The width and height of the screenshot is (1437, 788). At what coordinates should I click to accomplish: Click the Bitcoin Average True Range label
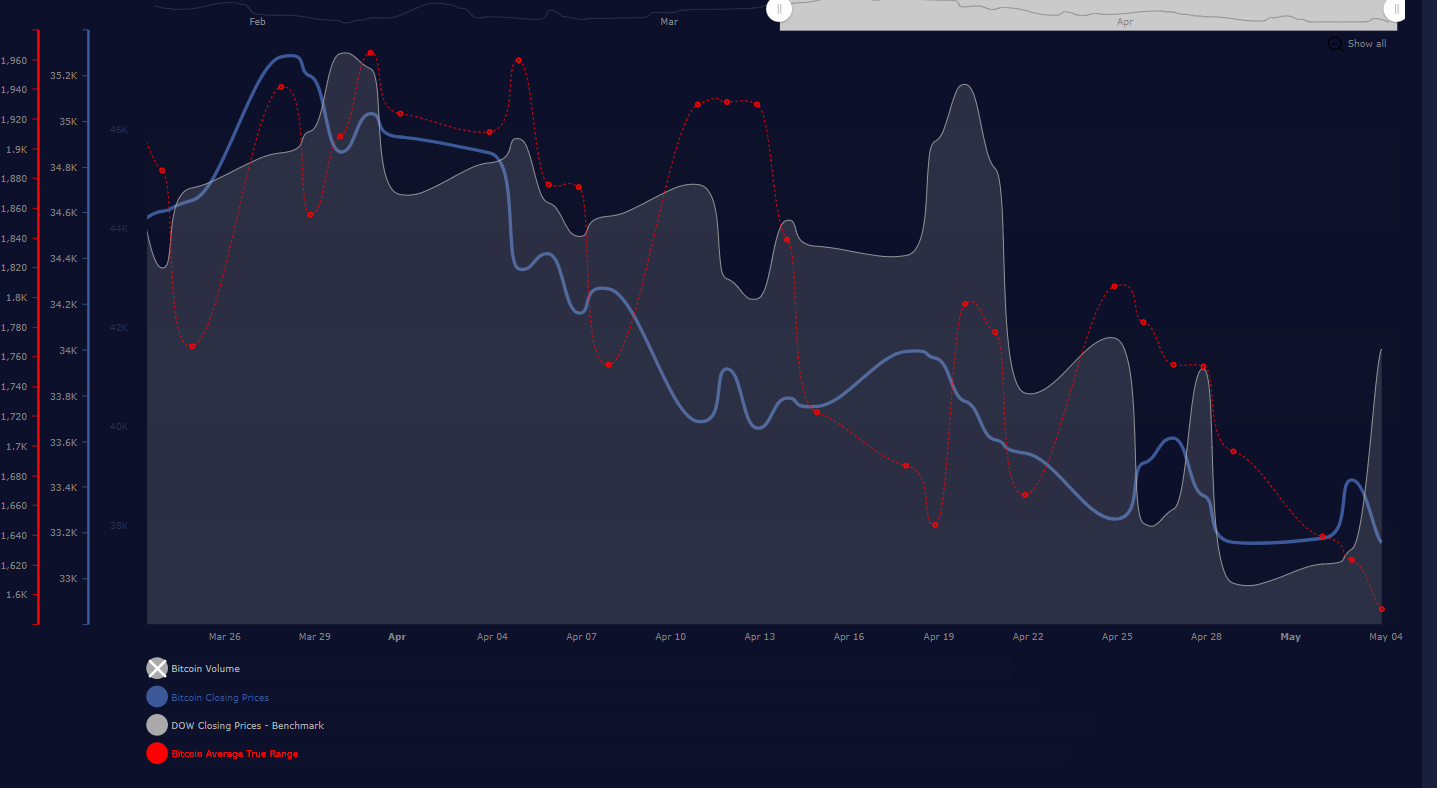(x=234, y=754)
